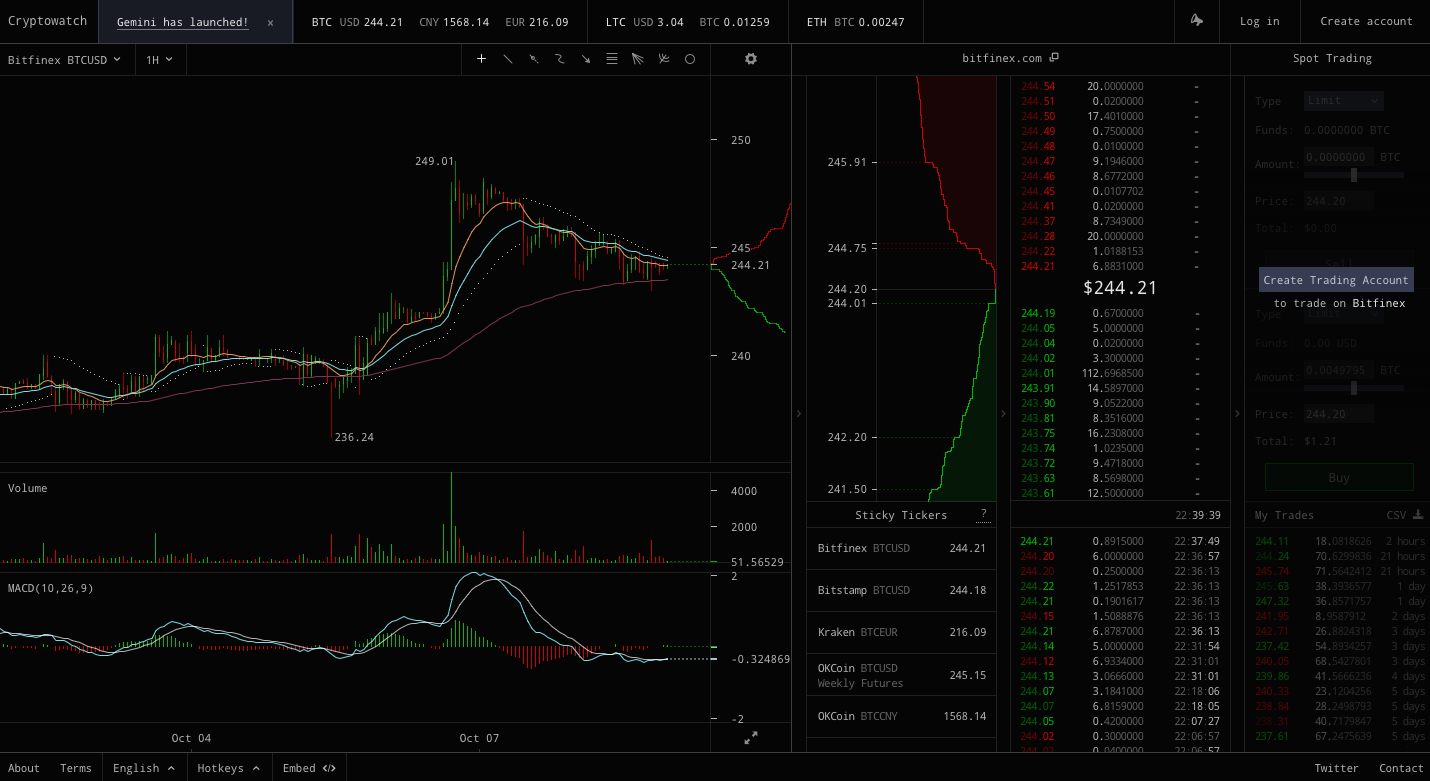Click the sell Amount input field
The height and width of the screenshot is (781, 1430).
(1339, 157)
